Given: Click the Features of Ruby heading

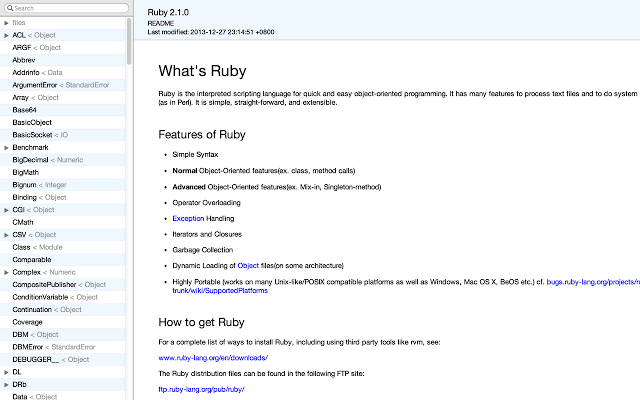Looking at the screenshot, I should click(202, 135).
